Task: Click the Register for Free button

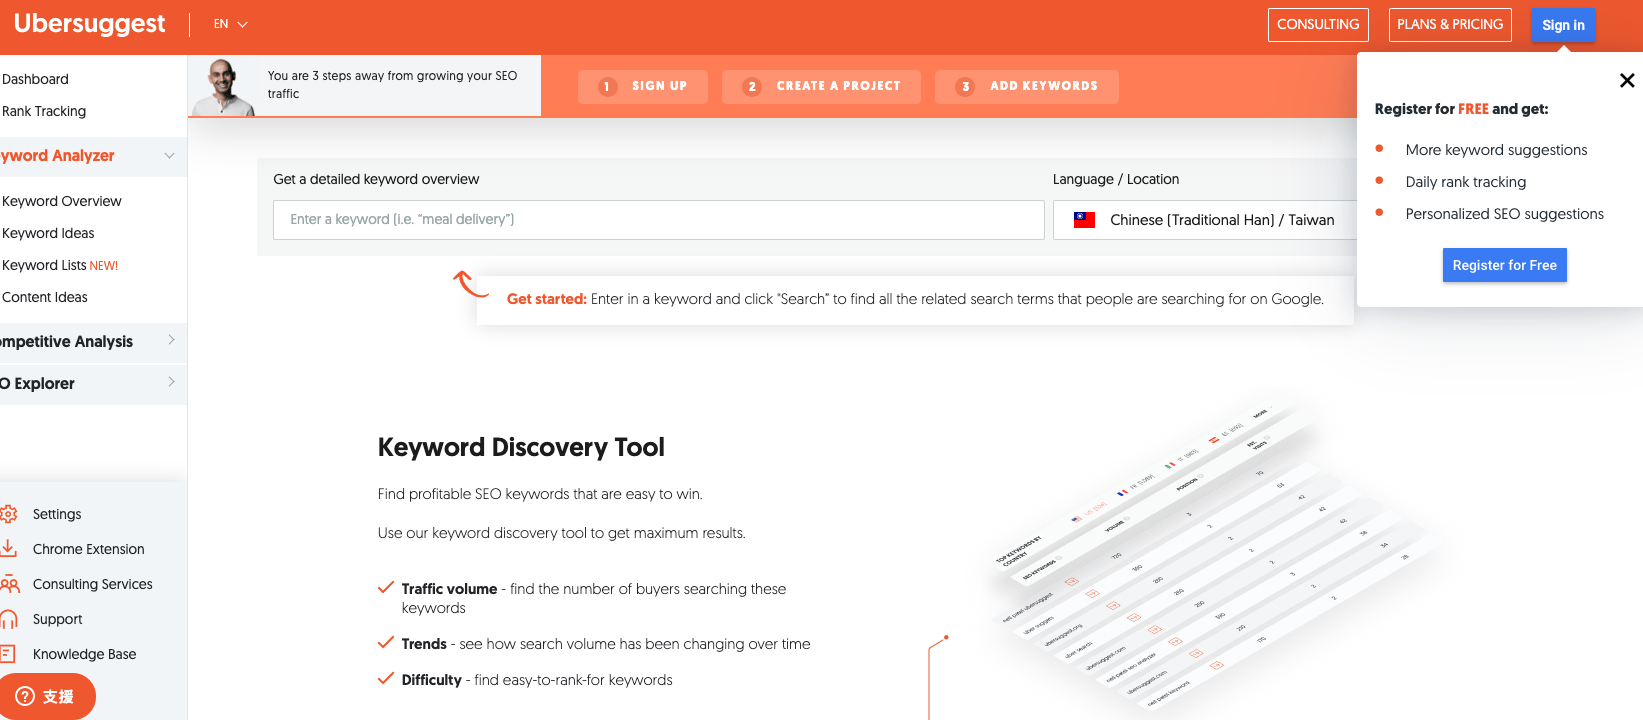Action: [x=1504, y=265]
